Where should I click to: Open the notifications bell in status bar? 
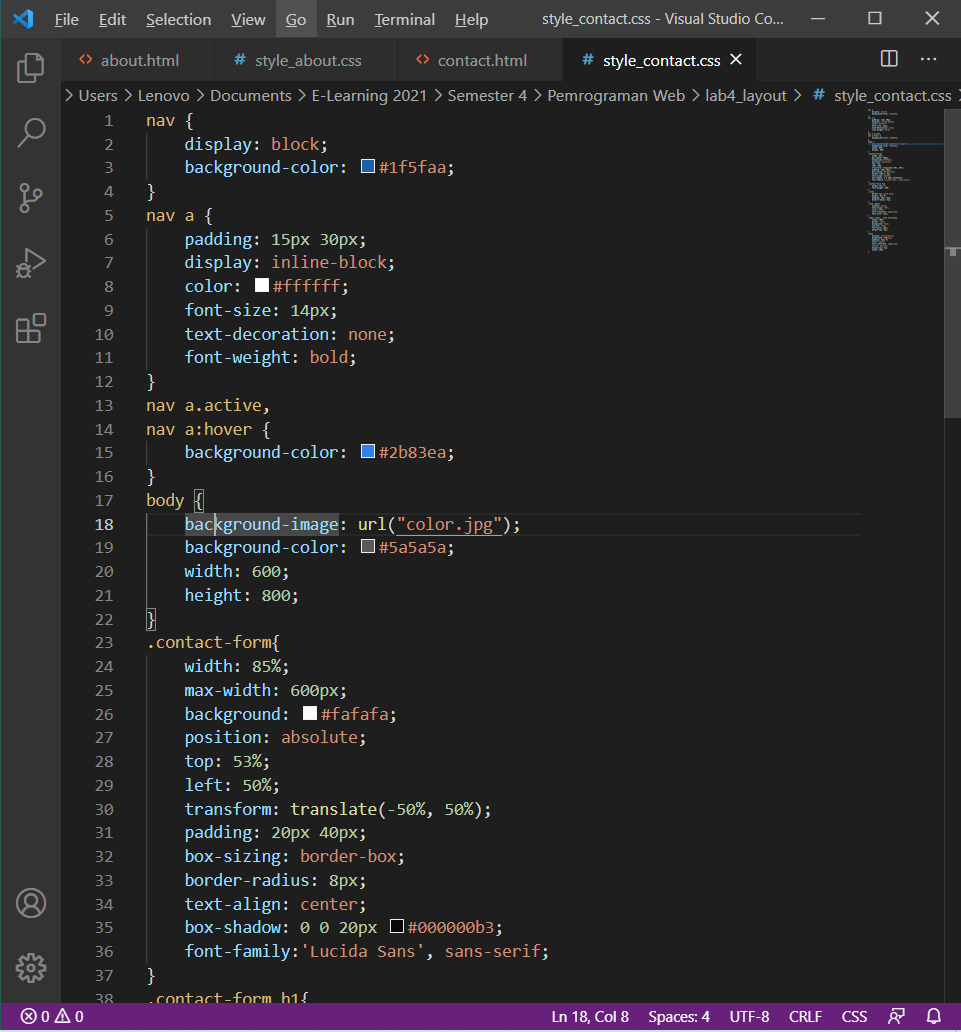(934, 1017)
